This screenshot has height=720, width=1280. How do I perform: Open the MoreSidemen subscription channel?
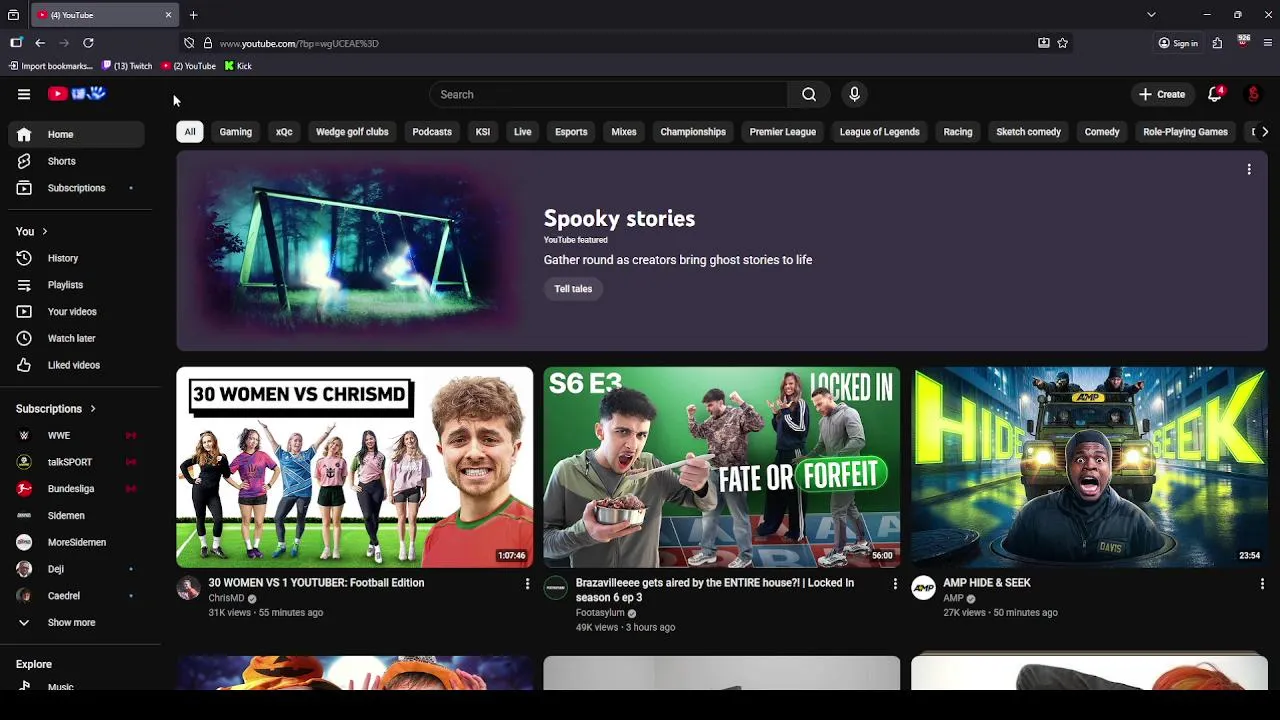point(76,542)
